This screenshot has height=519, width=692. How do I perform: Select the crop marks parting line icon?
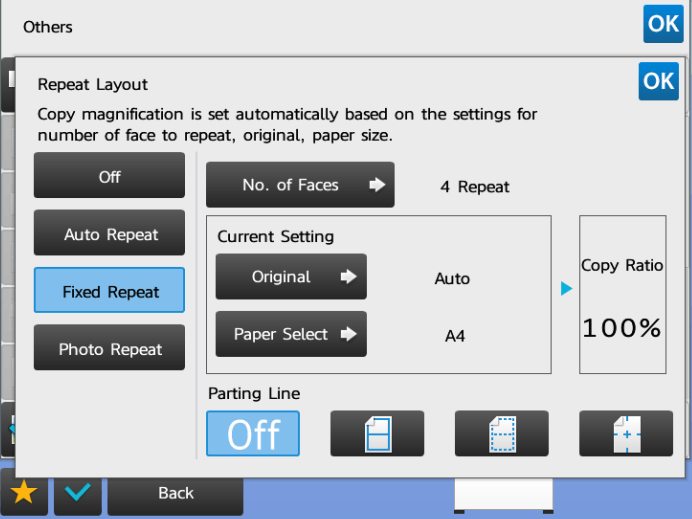(626, 433)
